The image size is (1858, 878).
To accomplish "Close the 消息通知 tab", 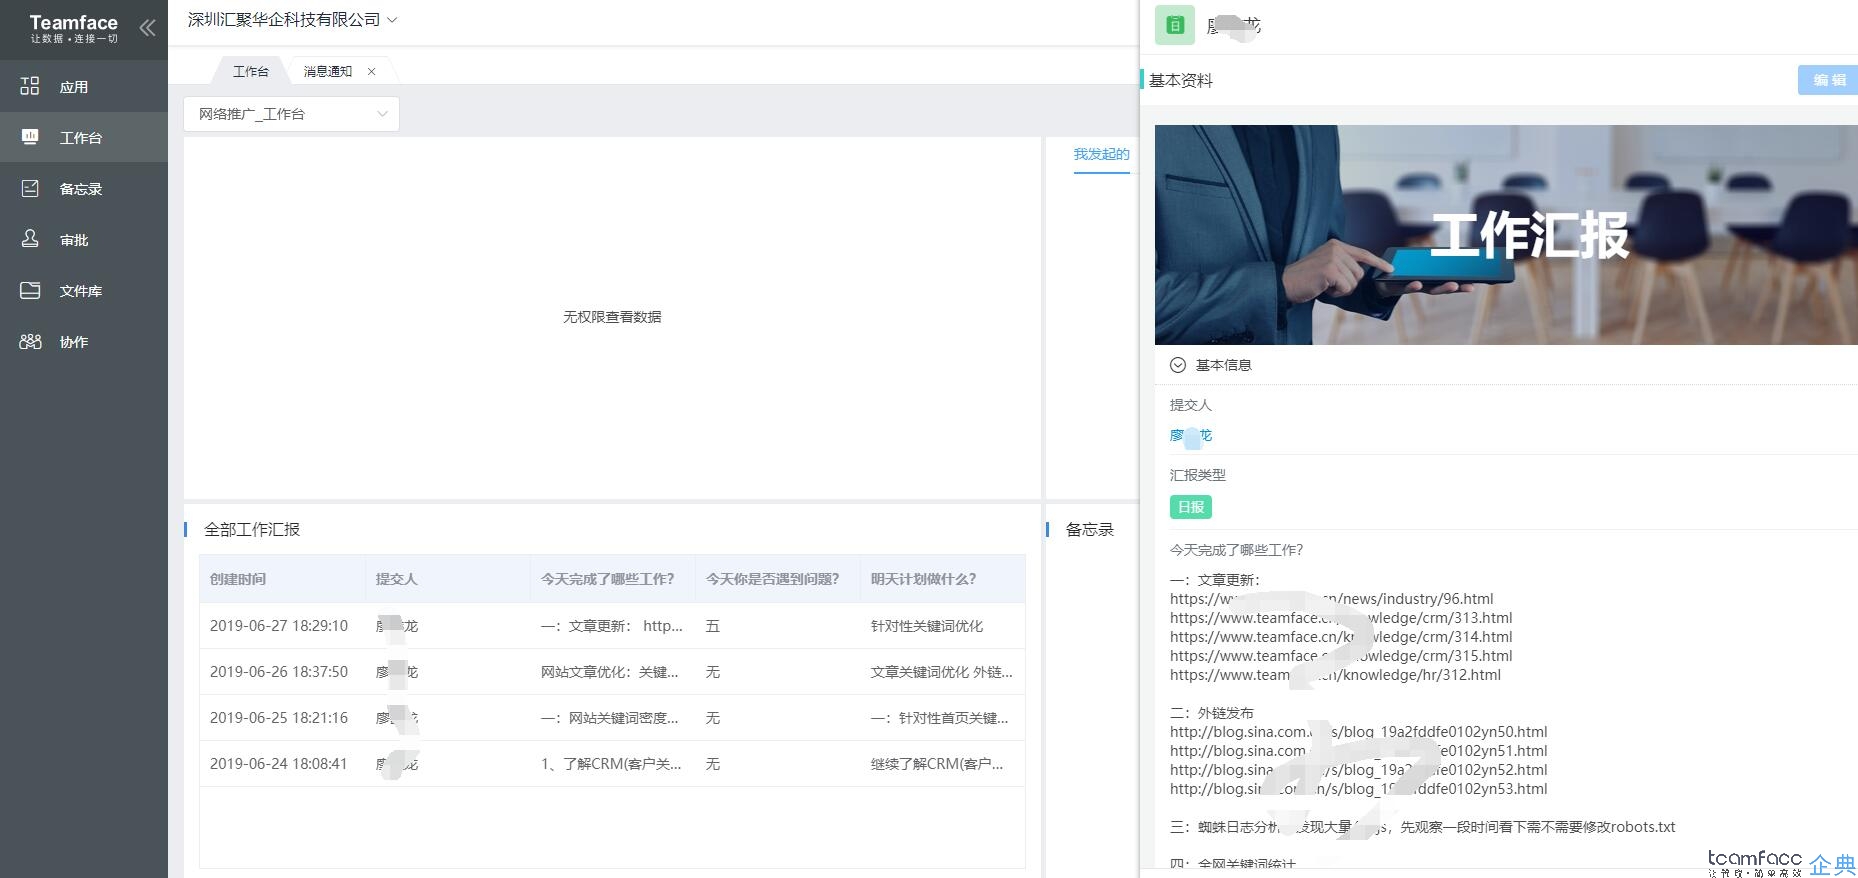I will [x=372, y=71].
